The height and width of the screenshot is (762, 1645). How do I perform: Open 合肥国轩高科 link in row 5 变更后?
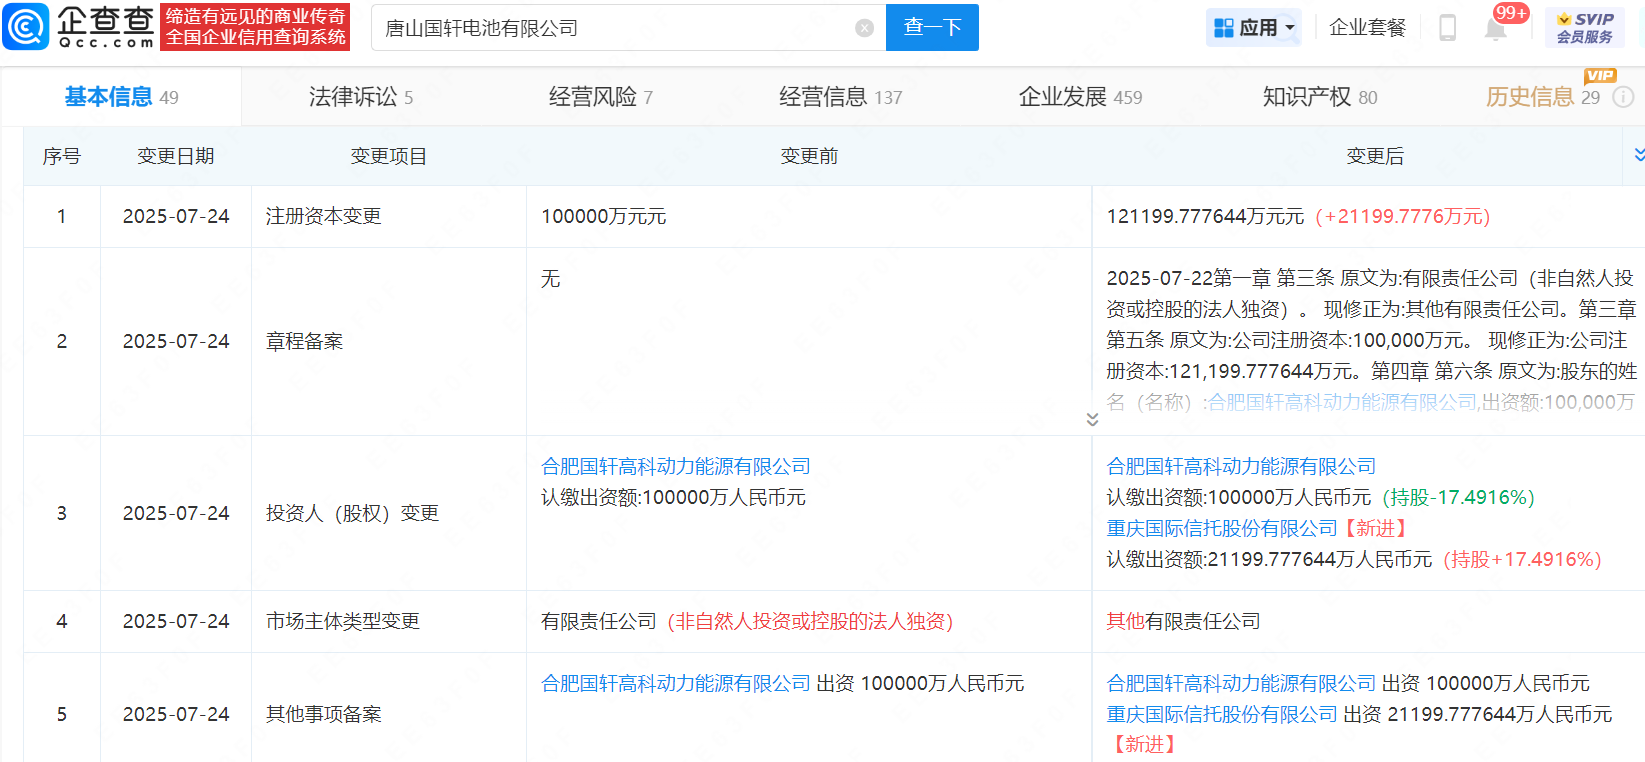(x=1241, y=683)
